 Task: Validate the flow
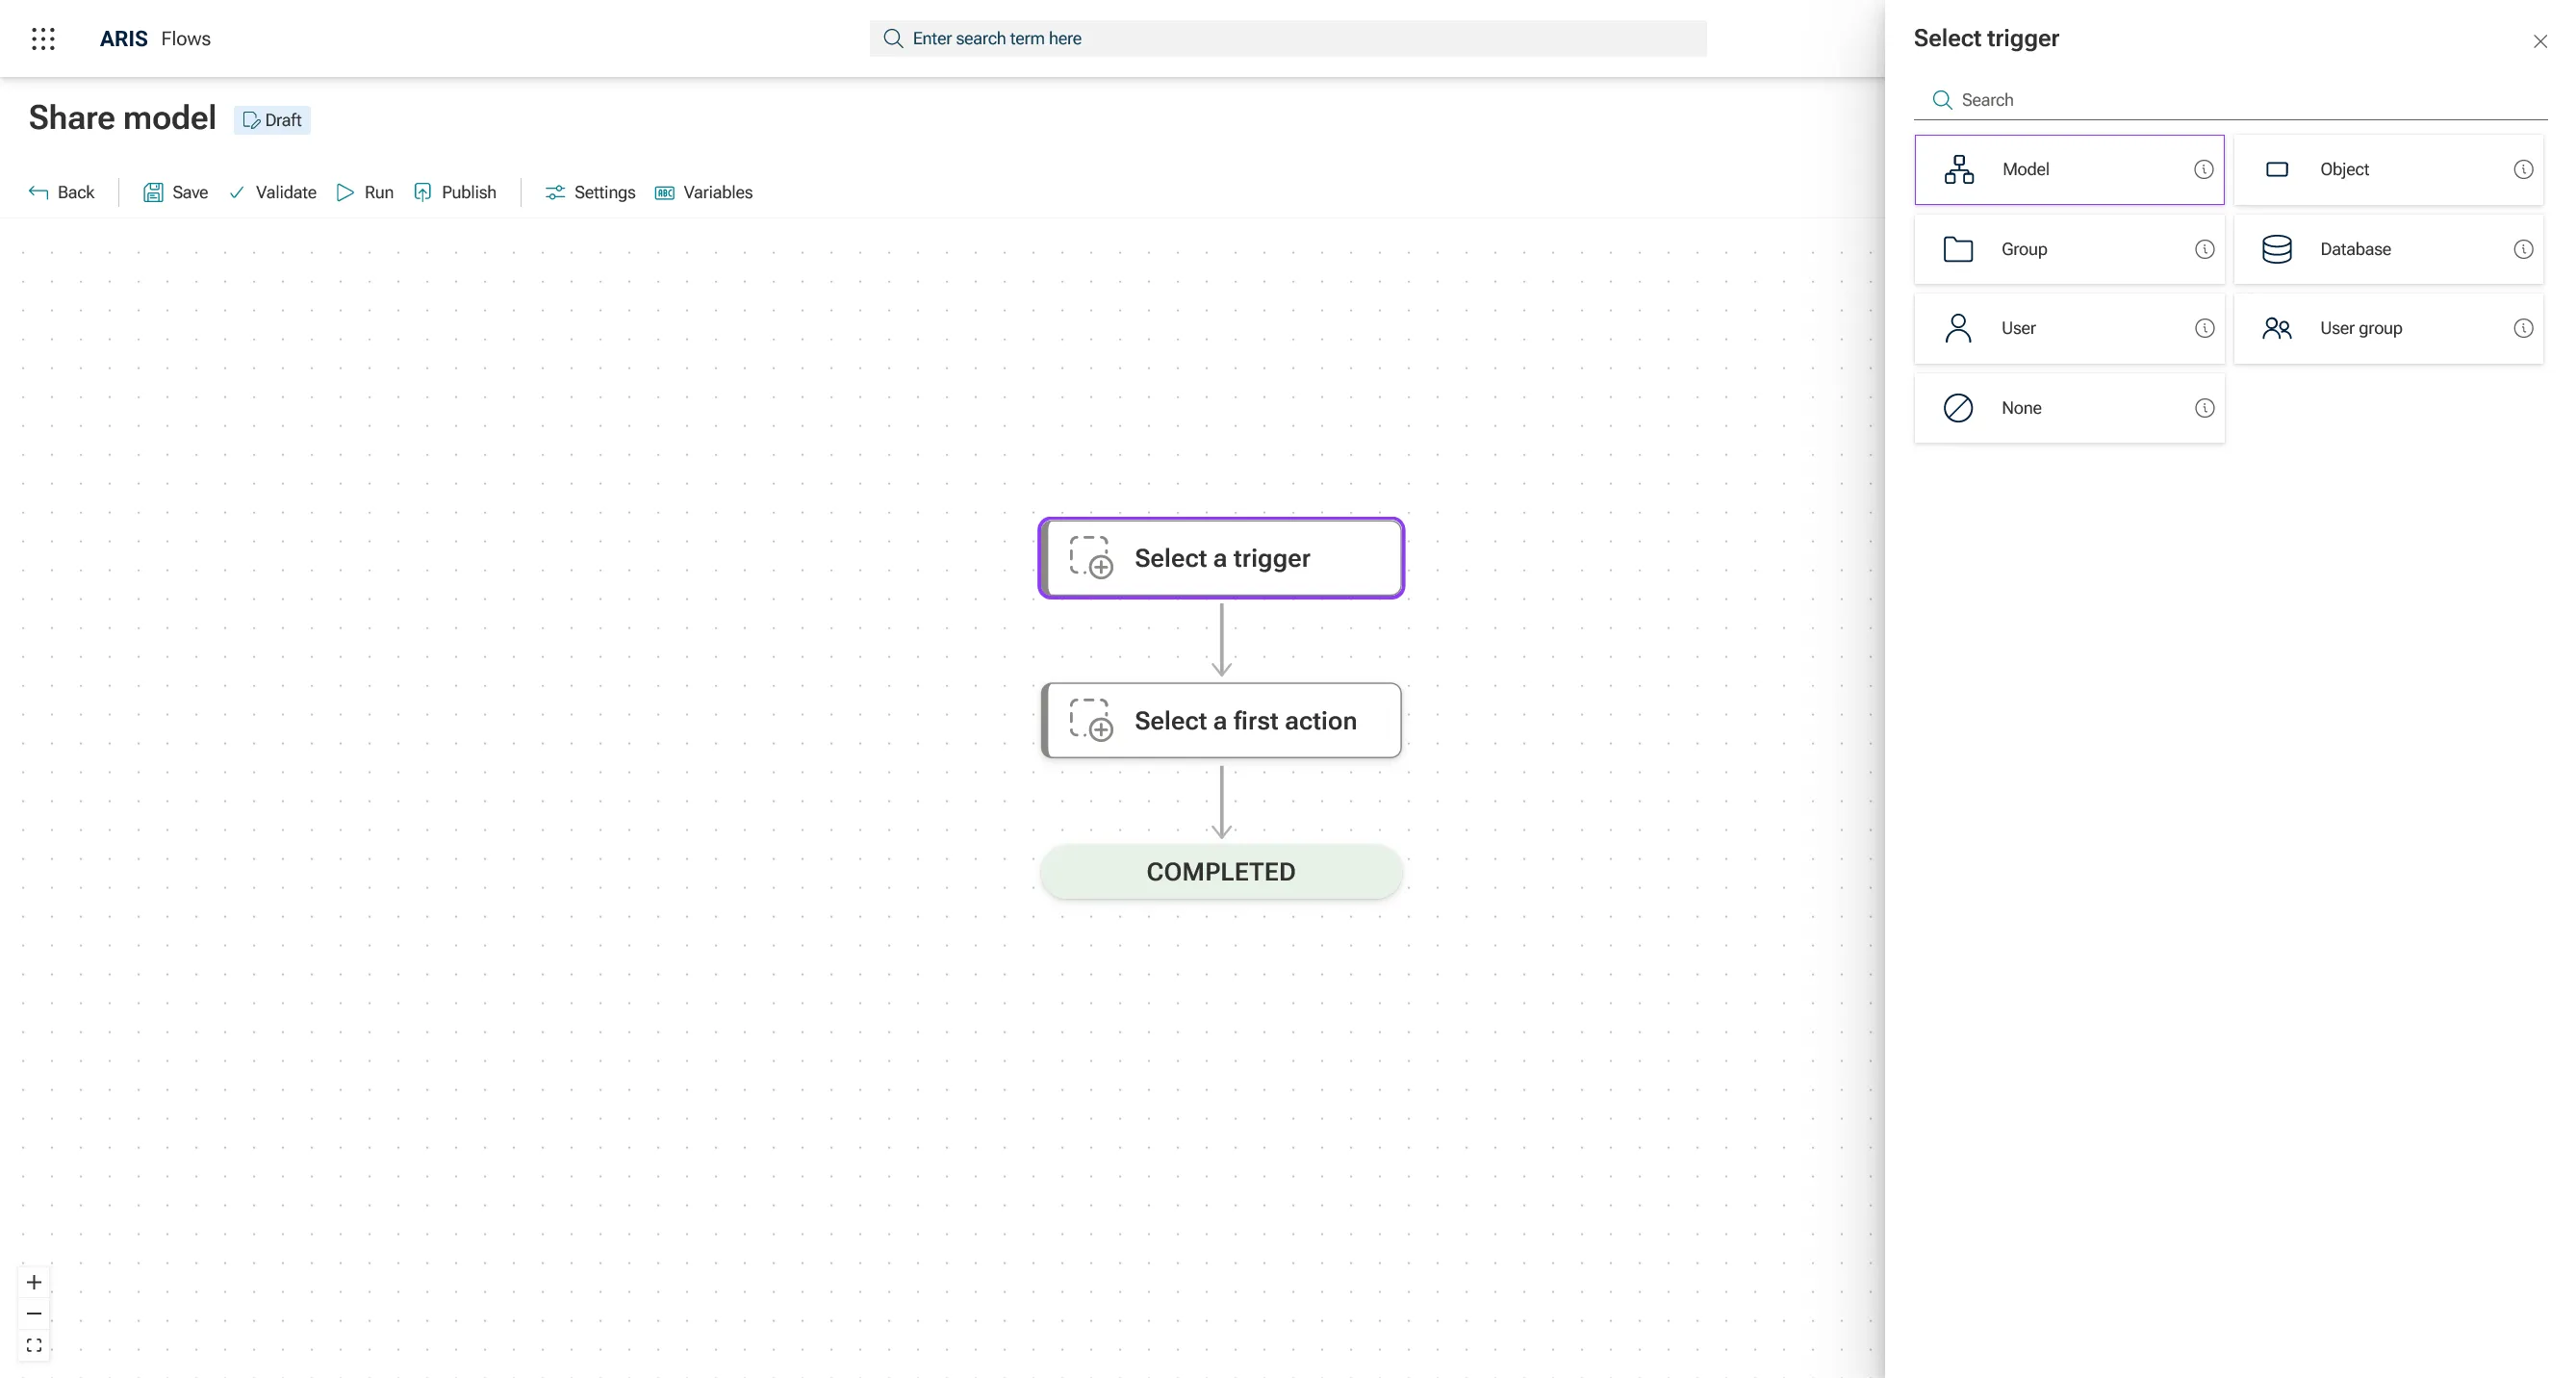coord(272,192)
